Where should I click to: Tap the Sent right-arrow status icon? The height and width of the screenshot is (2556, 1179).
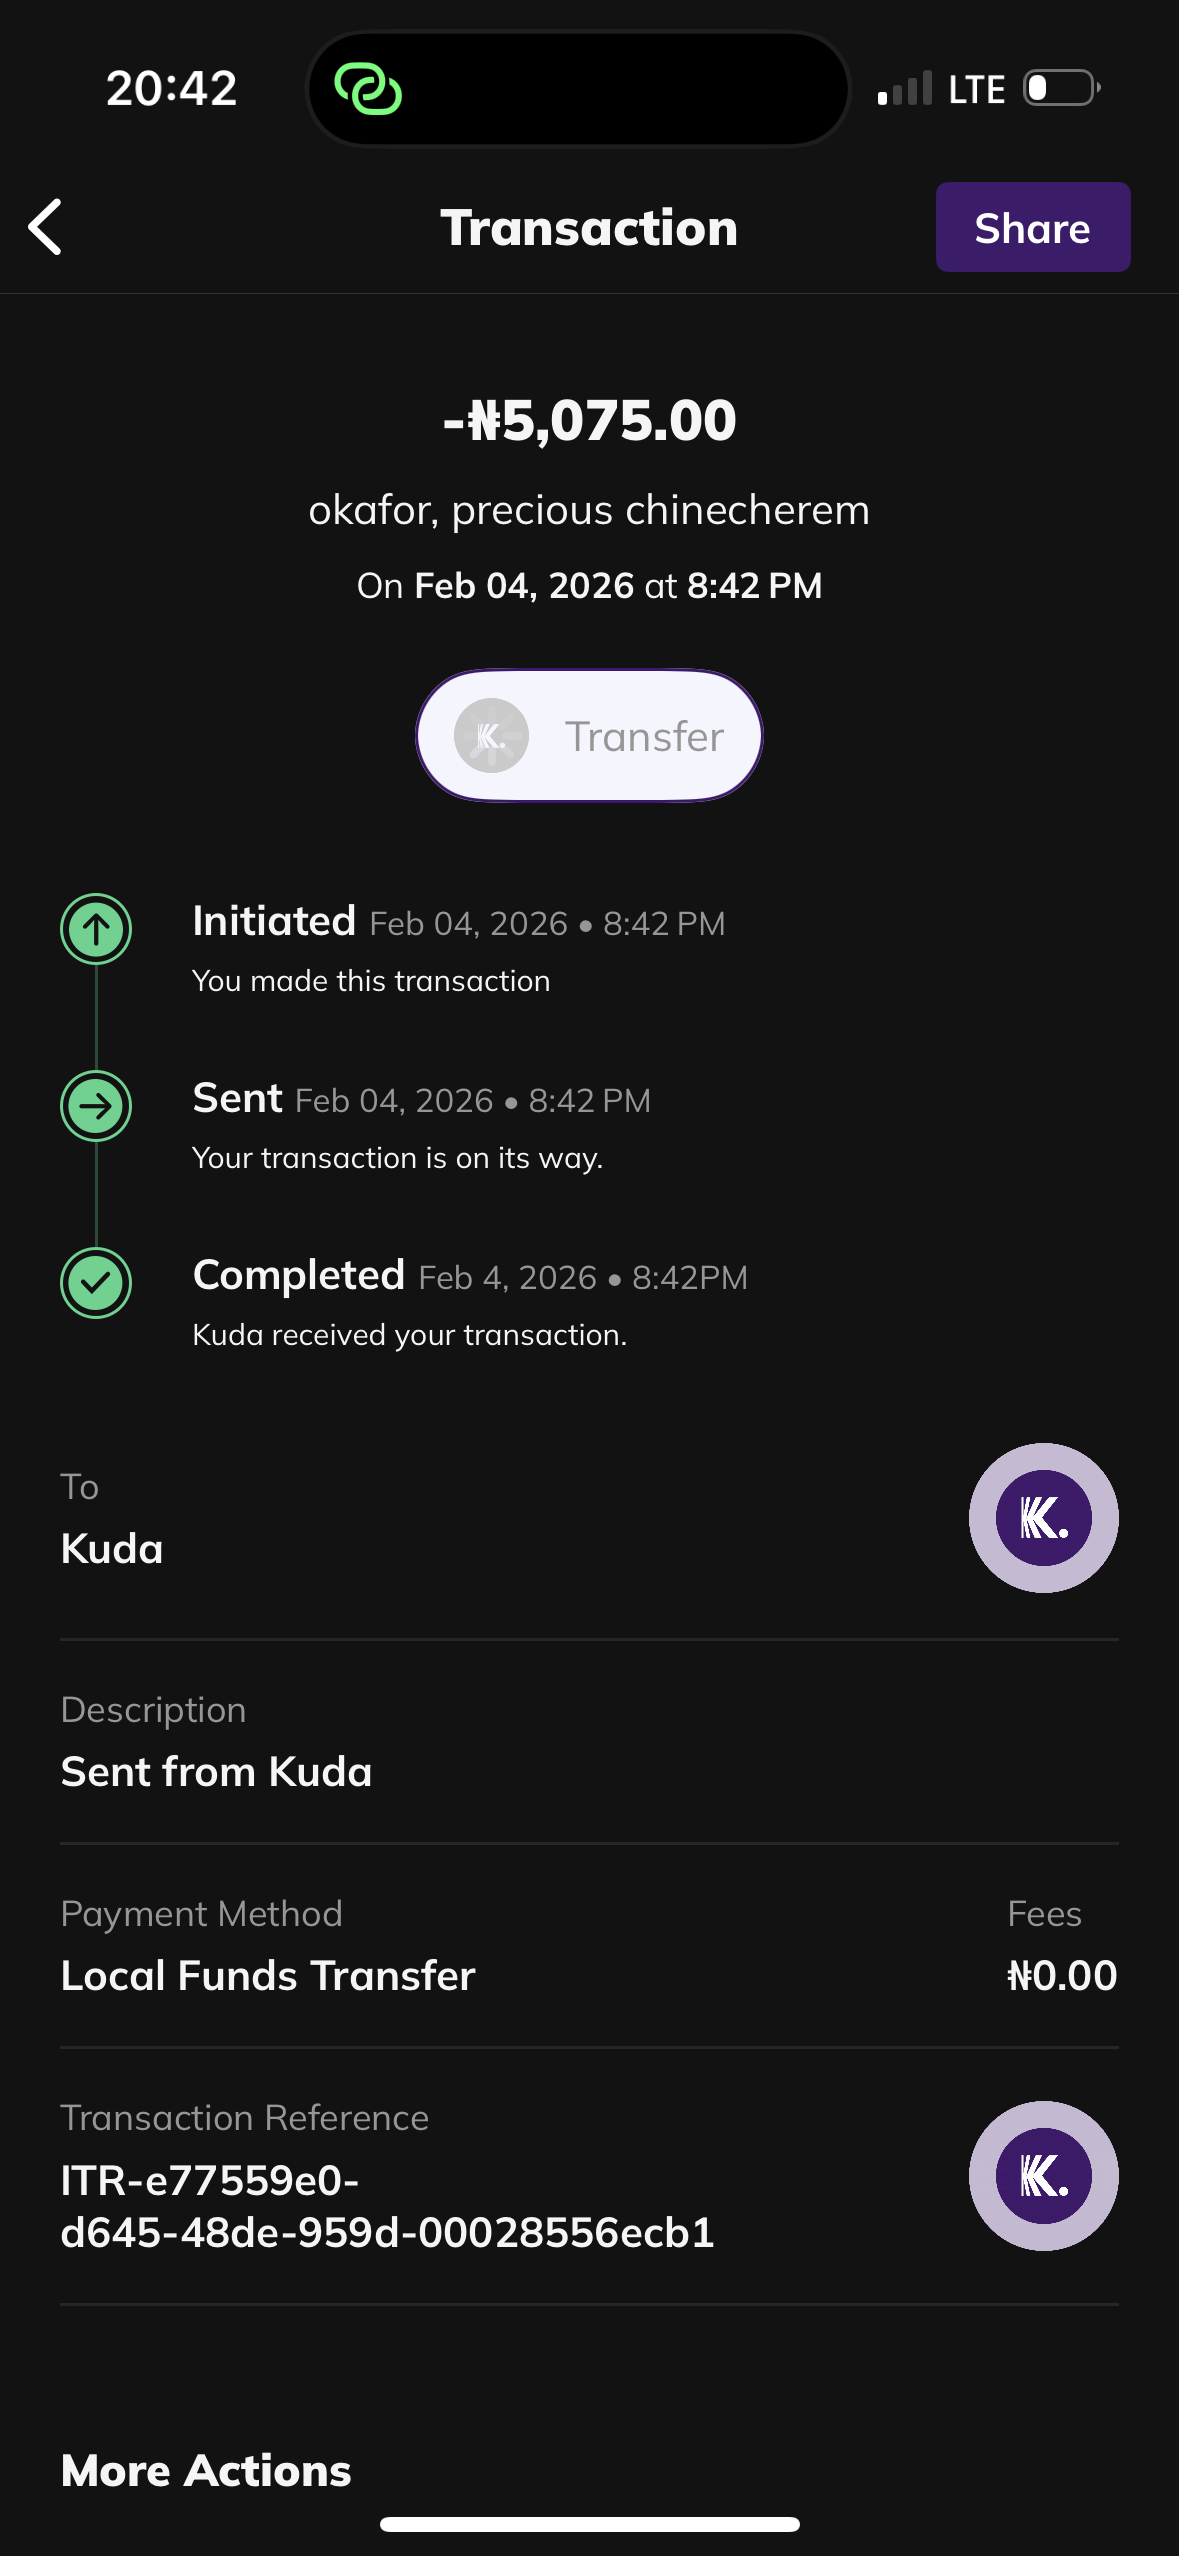(96, 1106)
